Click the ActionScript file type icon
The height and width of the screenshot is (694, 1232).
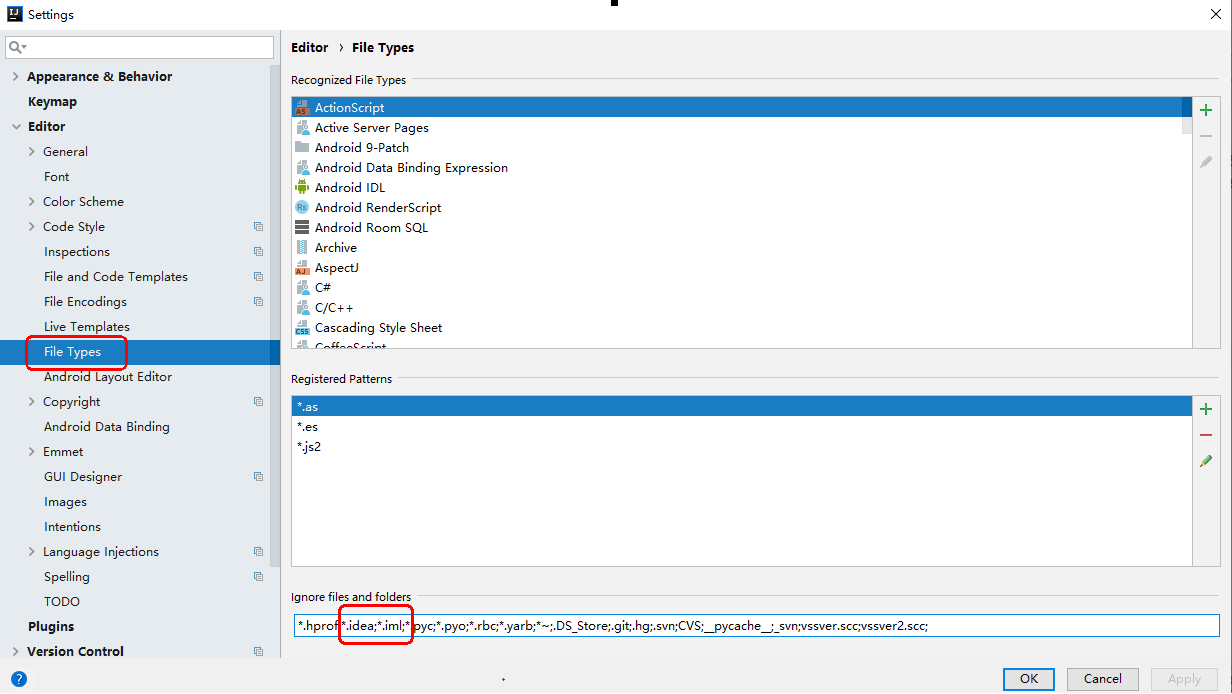[x=302, y=107]
